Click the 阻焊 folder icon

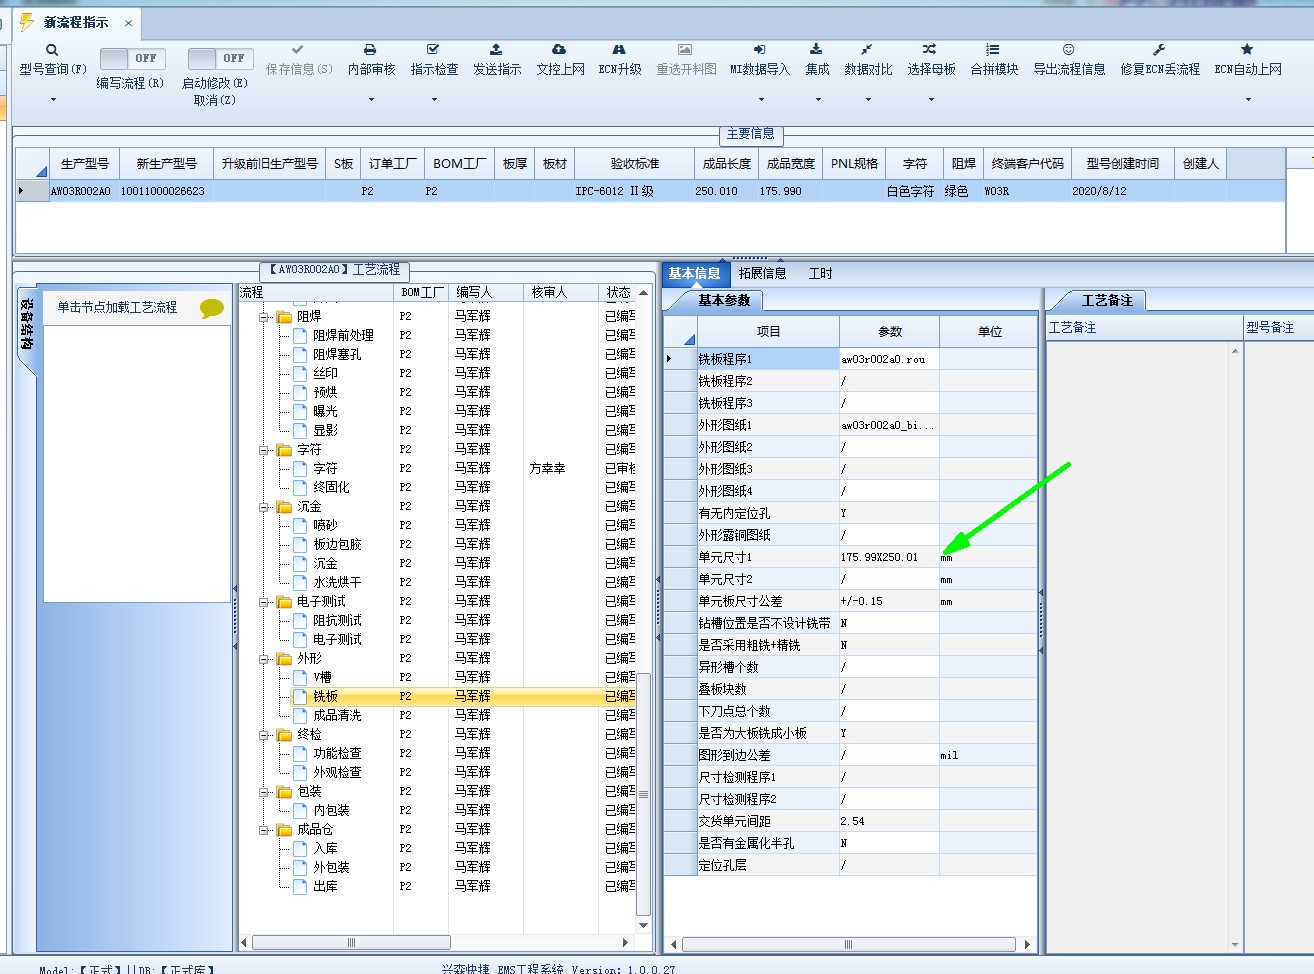tap(284, 316)
